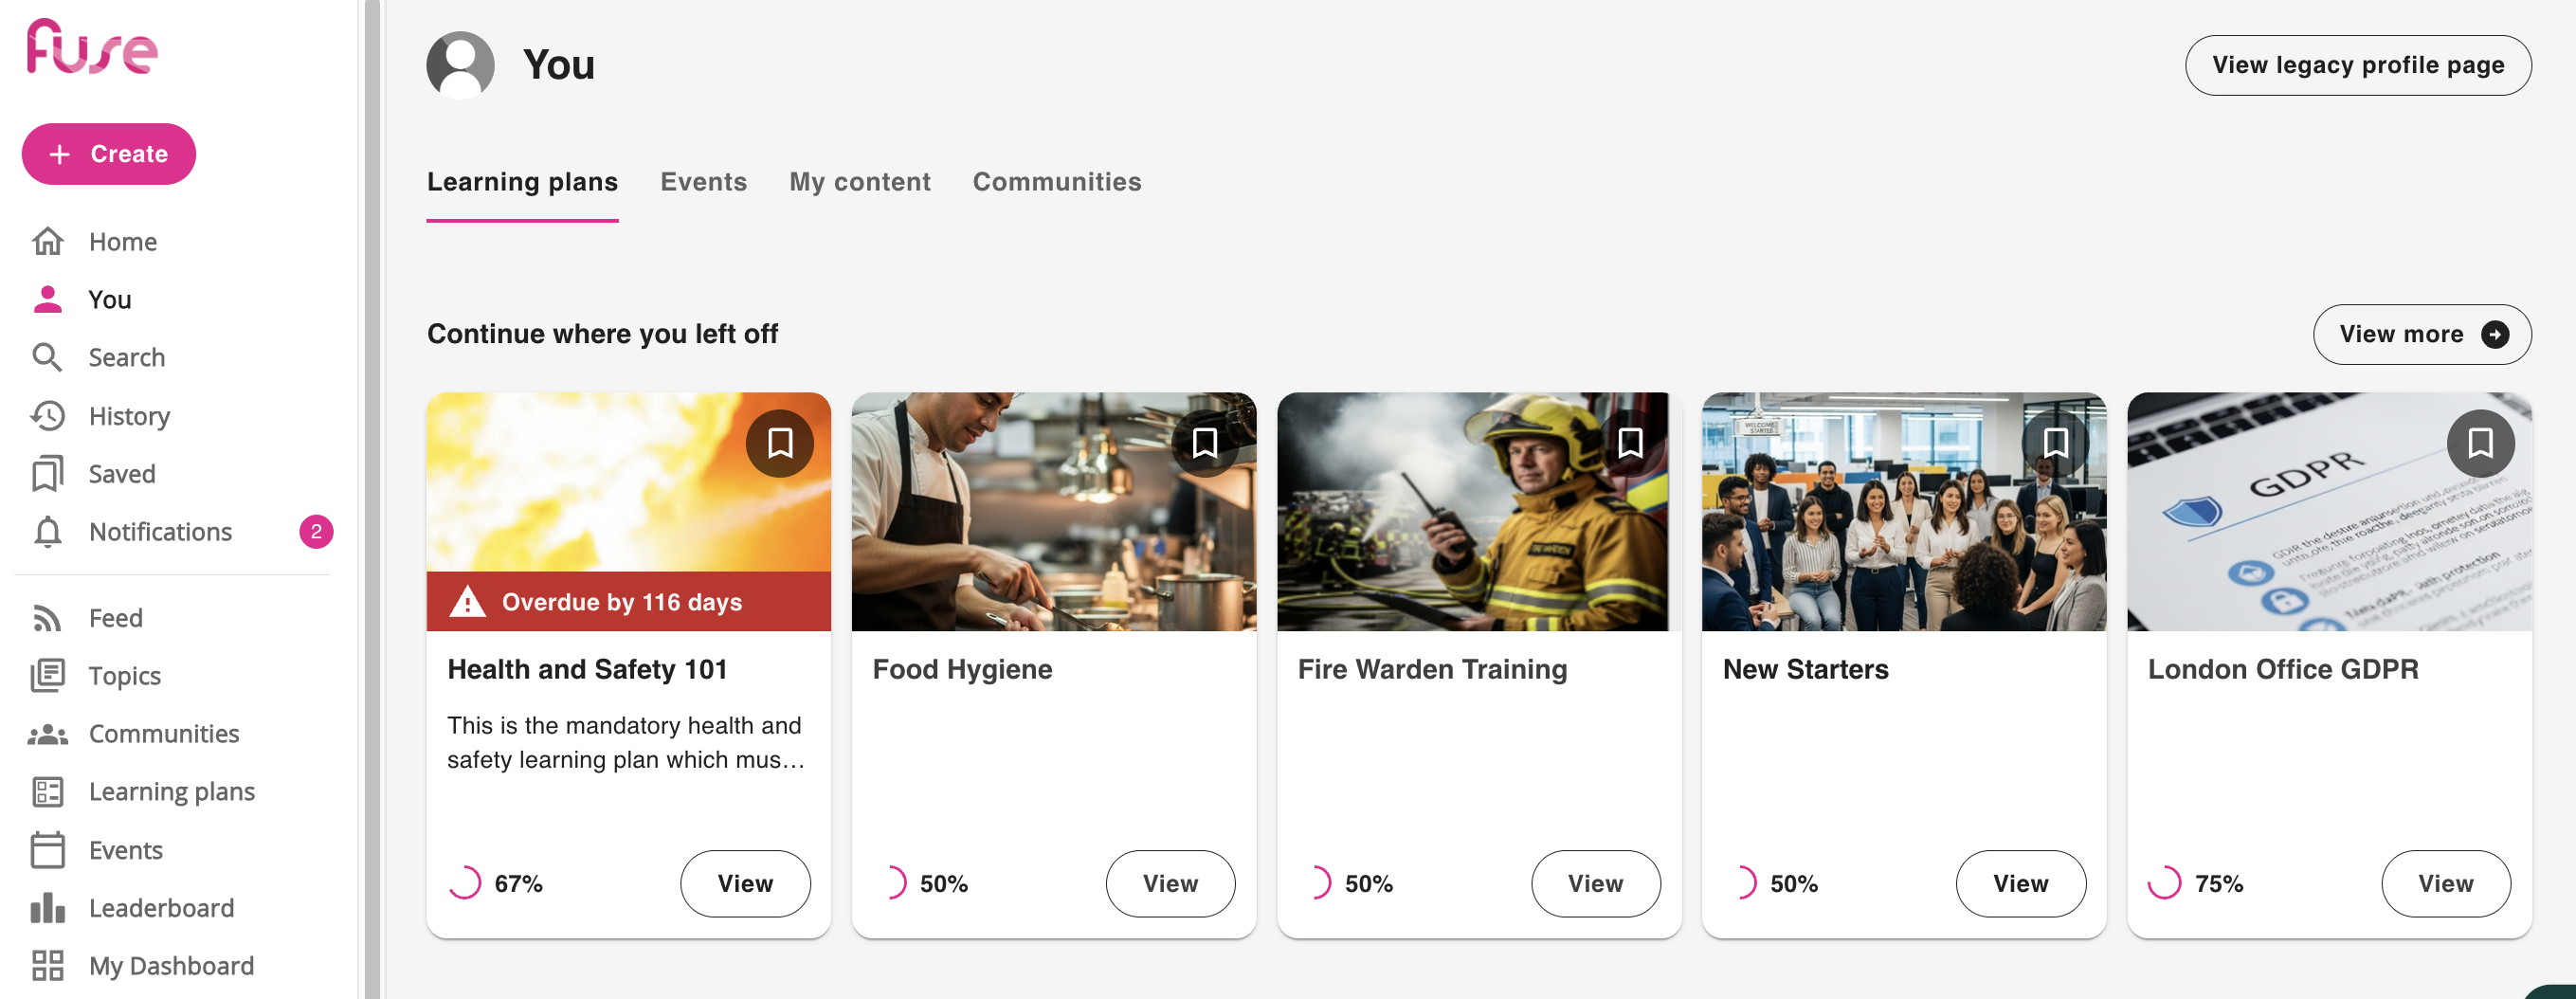Click the user profile avatar
Viewport: 2576px width, 999px height.
(x=460, y=65)
